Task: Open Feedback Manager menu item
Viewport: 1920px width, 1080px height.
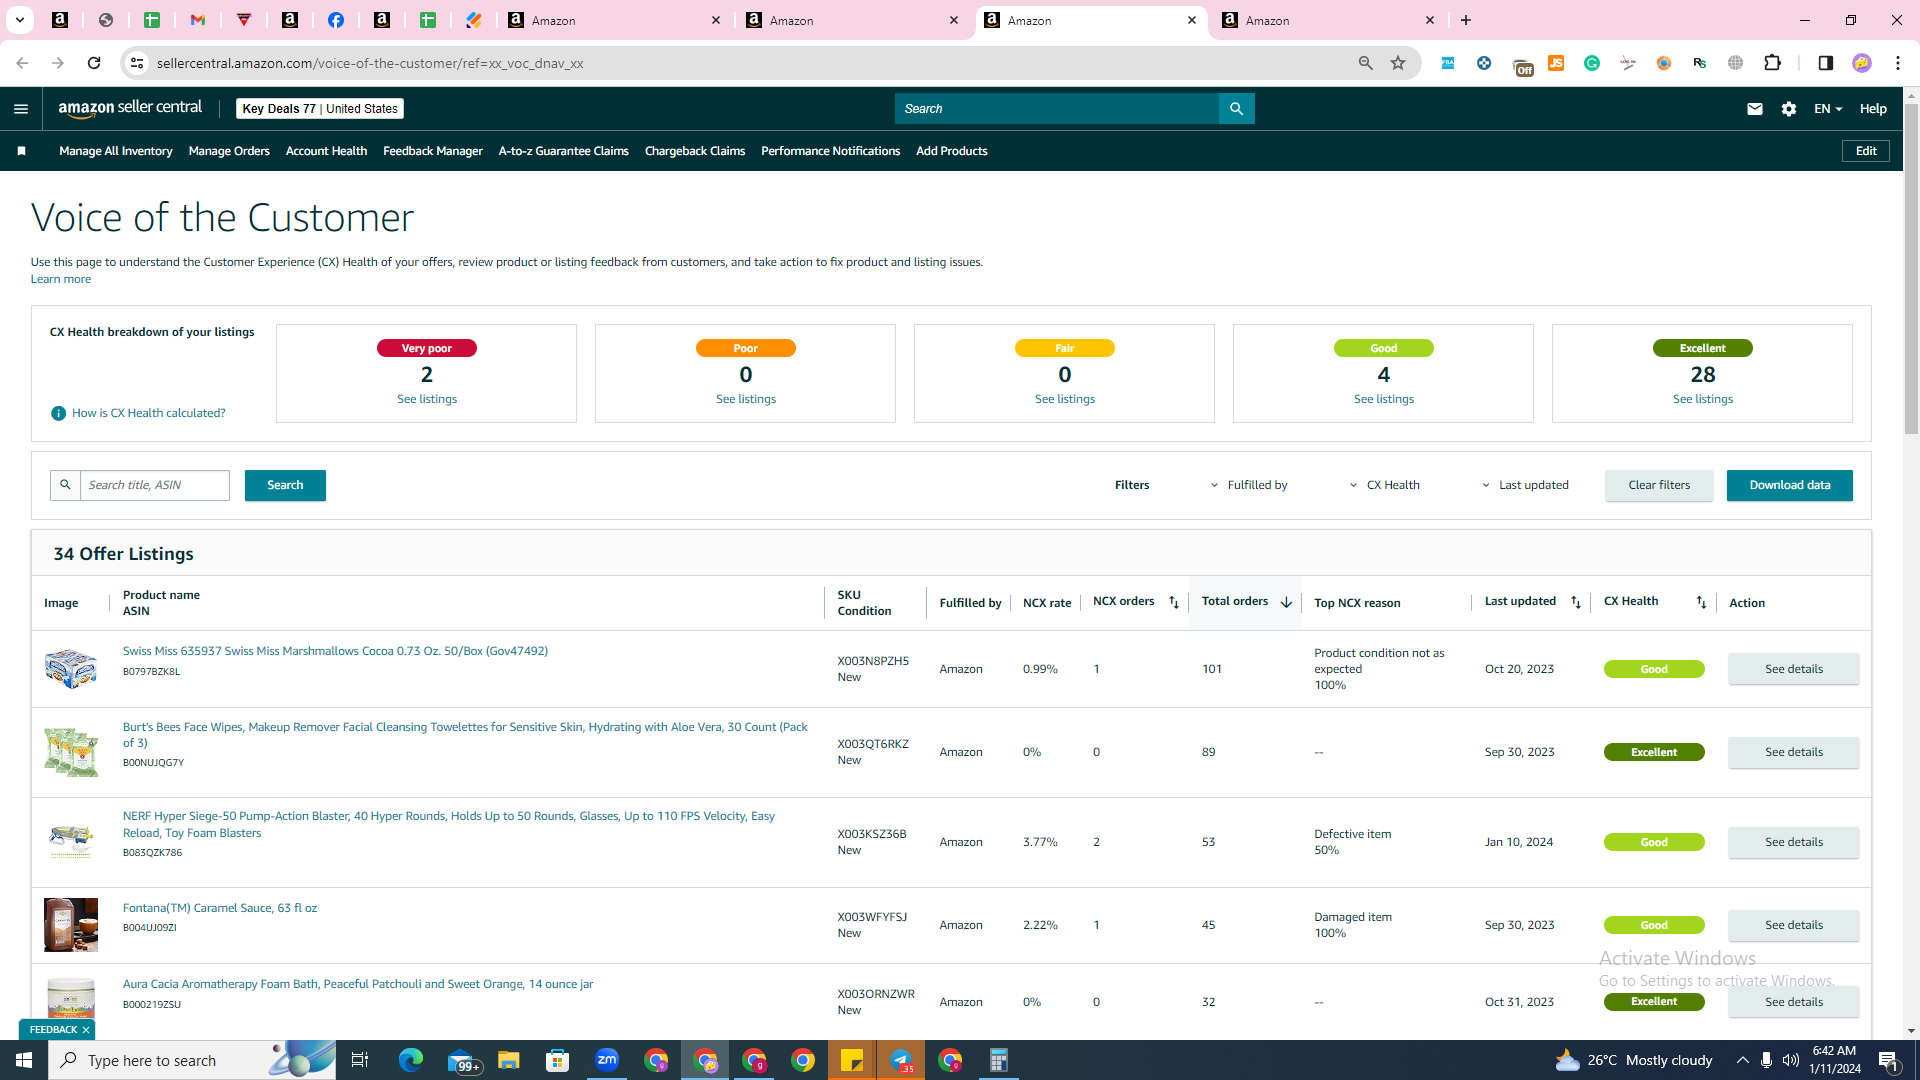Action: 433,151
